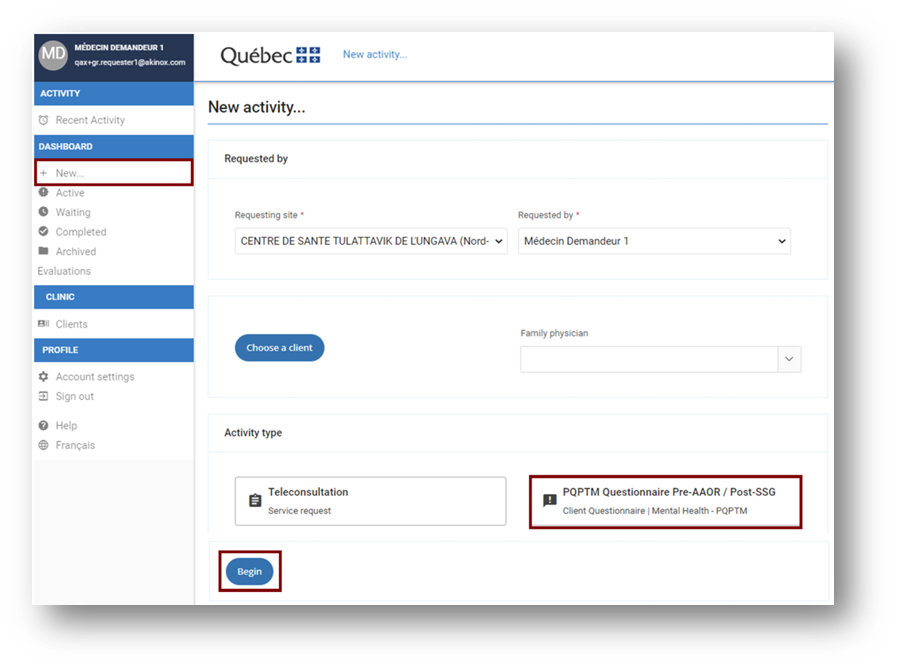Switch language to Français
The image size is (899, 670).
(x=75, y=445)
